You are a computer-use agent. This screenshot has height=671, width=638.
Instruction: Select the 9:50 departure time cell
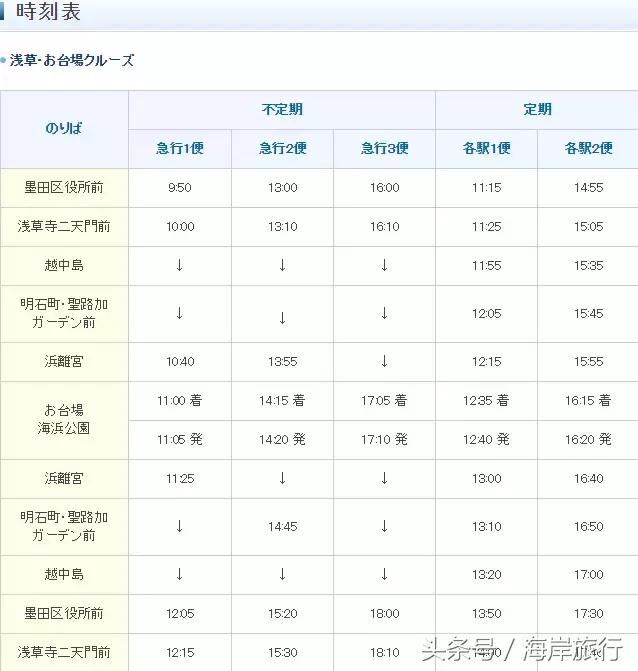[x=180, y=188]
